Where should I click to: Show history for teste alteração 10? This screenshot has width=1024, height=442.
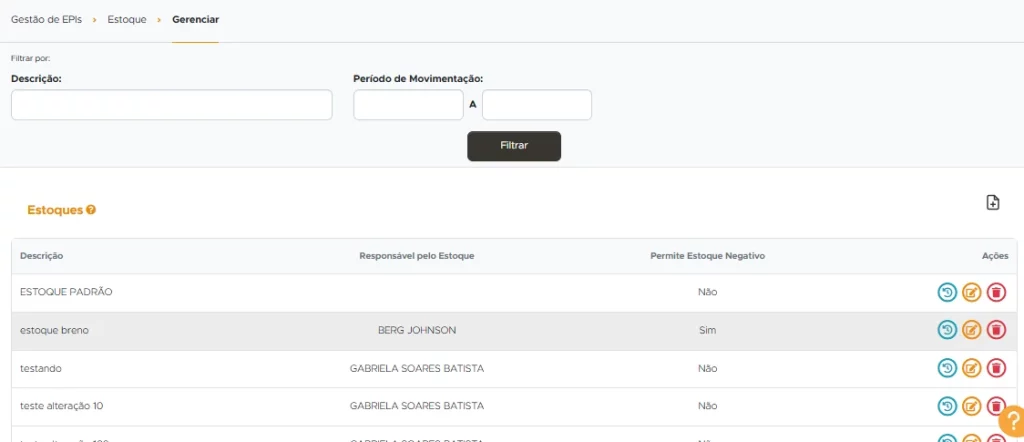[x=947, y=406]
